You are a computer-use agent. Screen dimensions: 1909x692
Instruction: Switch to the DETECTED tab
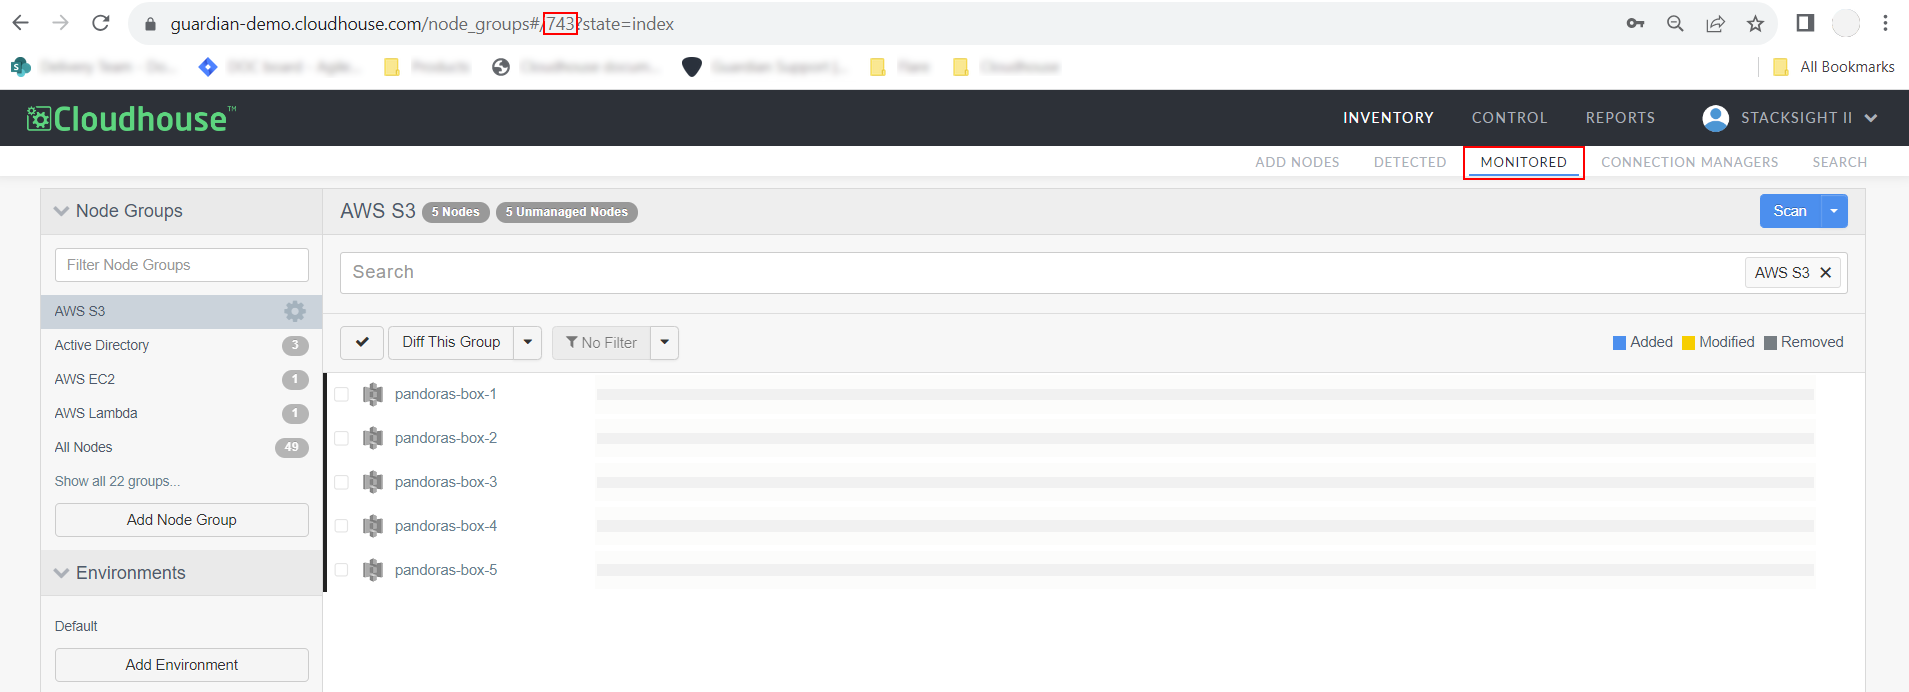[x=1410, y=162]
